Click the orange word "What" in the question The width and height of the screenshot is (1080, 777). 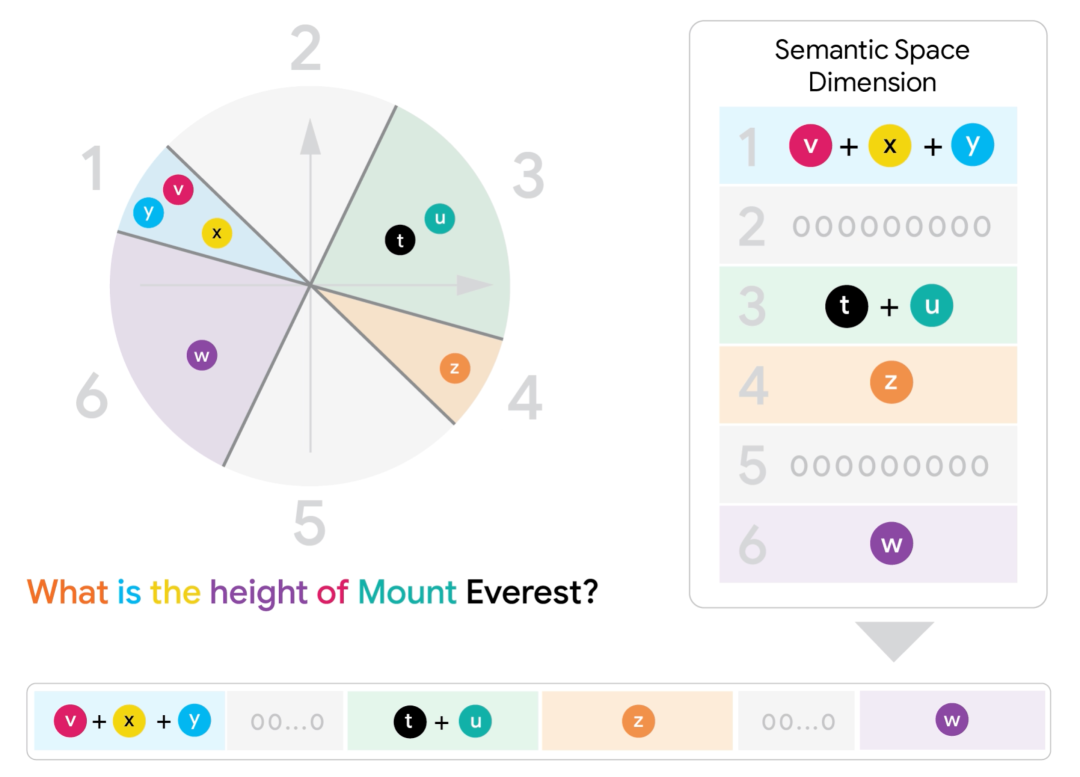(x=68, y=592)
